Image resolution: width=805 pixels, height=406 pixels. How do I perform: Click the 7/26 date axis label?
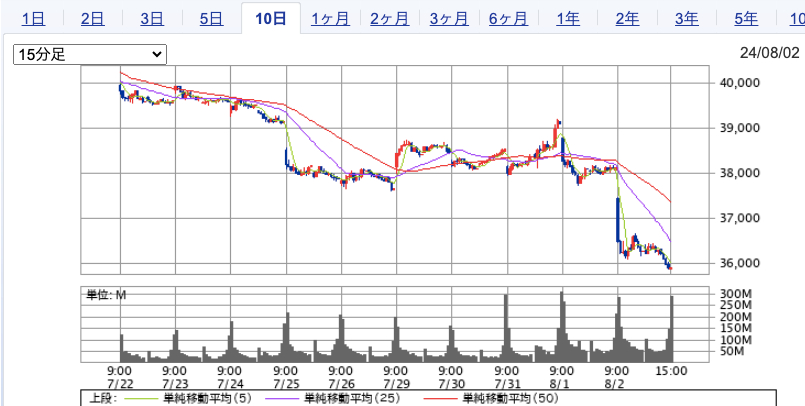(x=340, y=383)
